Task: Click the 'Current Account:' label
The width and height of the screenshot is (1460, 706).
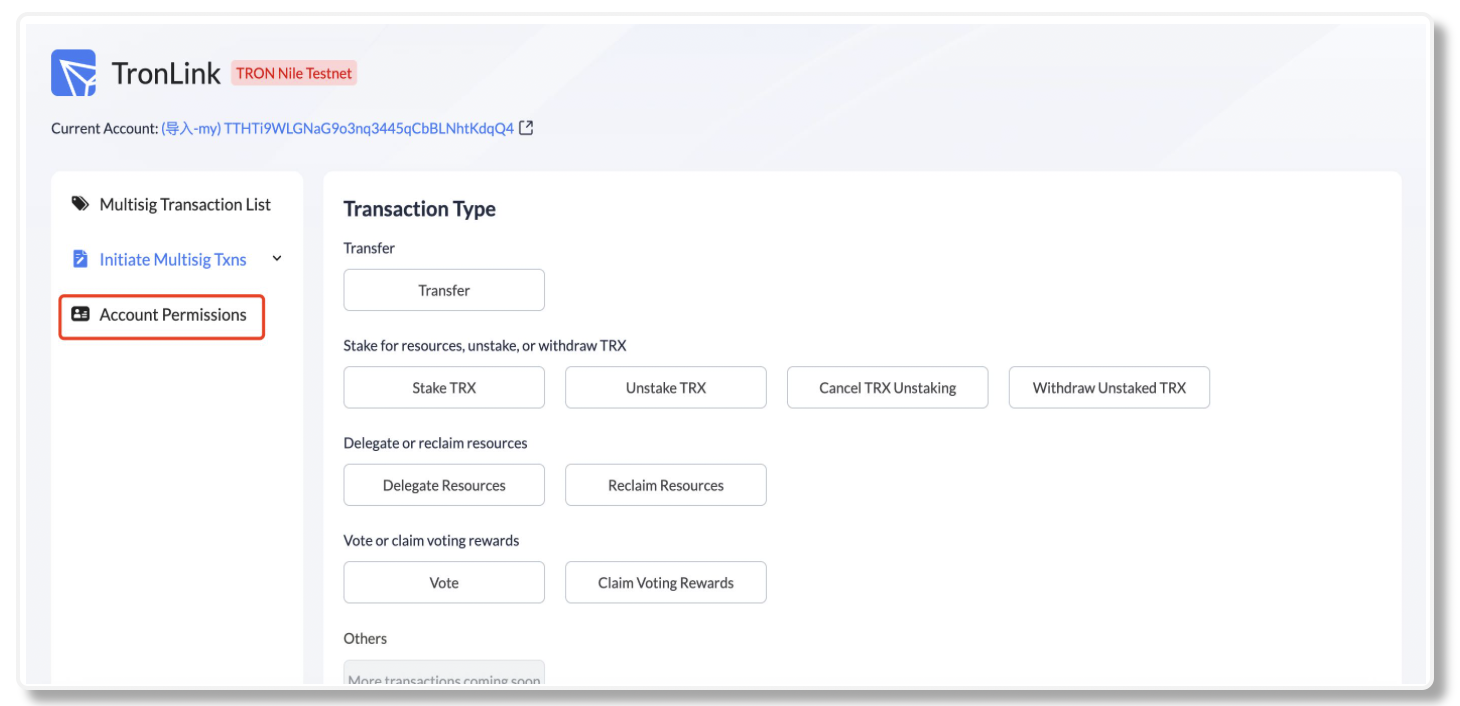Action: [105, 128]
